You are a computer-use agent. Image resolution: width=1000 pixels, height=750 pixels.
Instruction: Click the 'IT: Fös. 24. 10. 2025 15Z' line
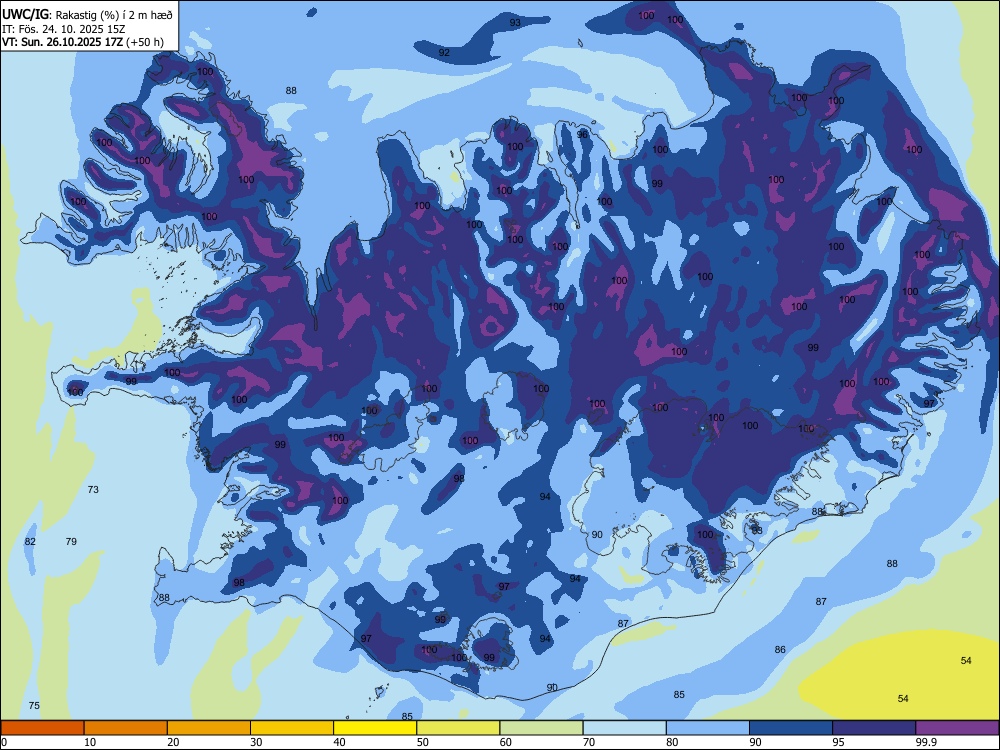pyautogui.click(x=64, y=29)
